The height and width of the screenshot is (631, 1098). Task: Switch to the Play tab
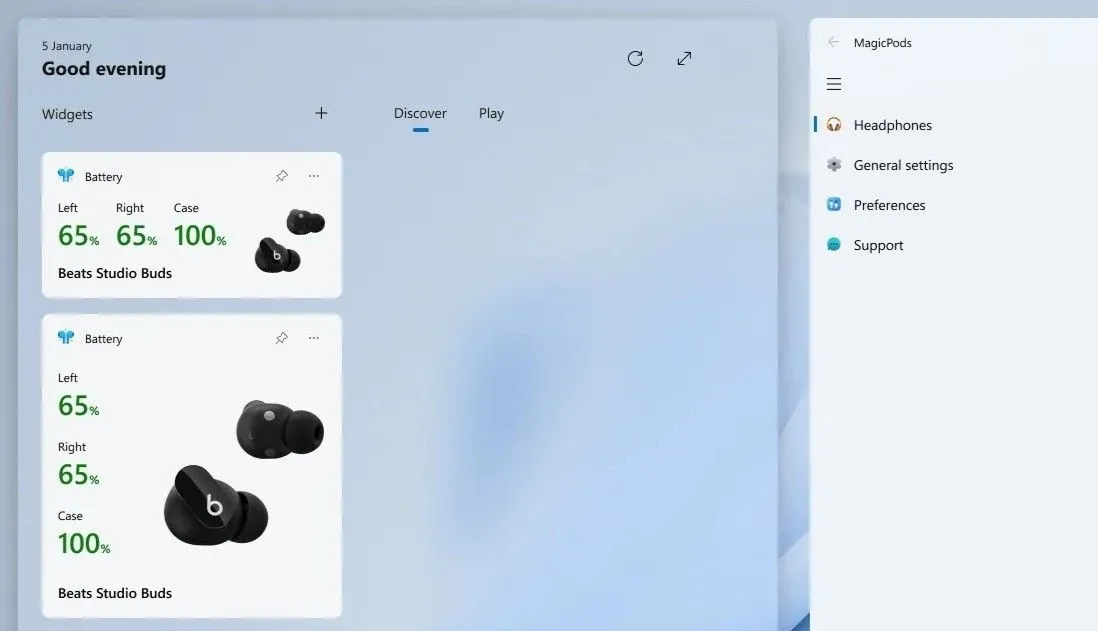(492, 113)
